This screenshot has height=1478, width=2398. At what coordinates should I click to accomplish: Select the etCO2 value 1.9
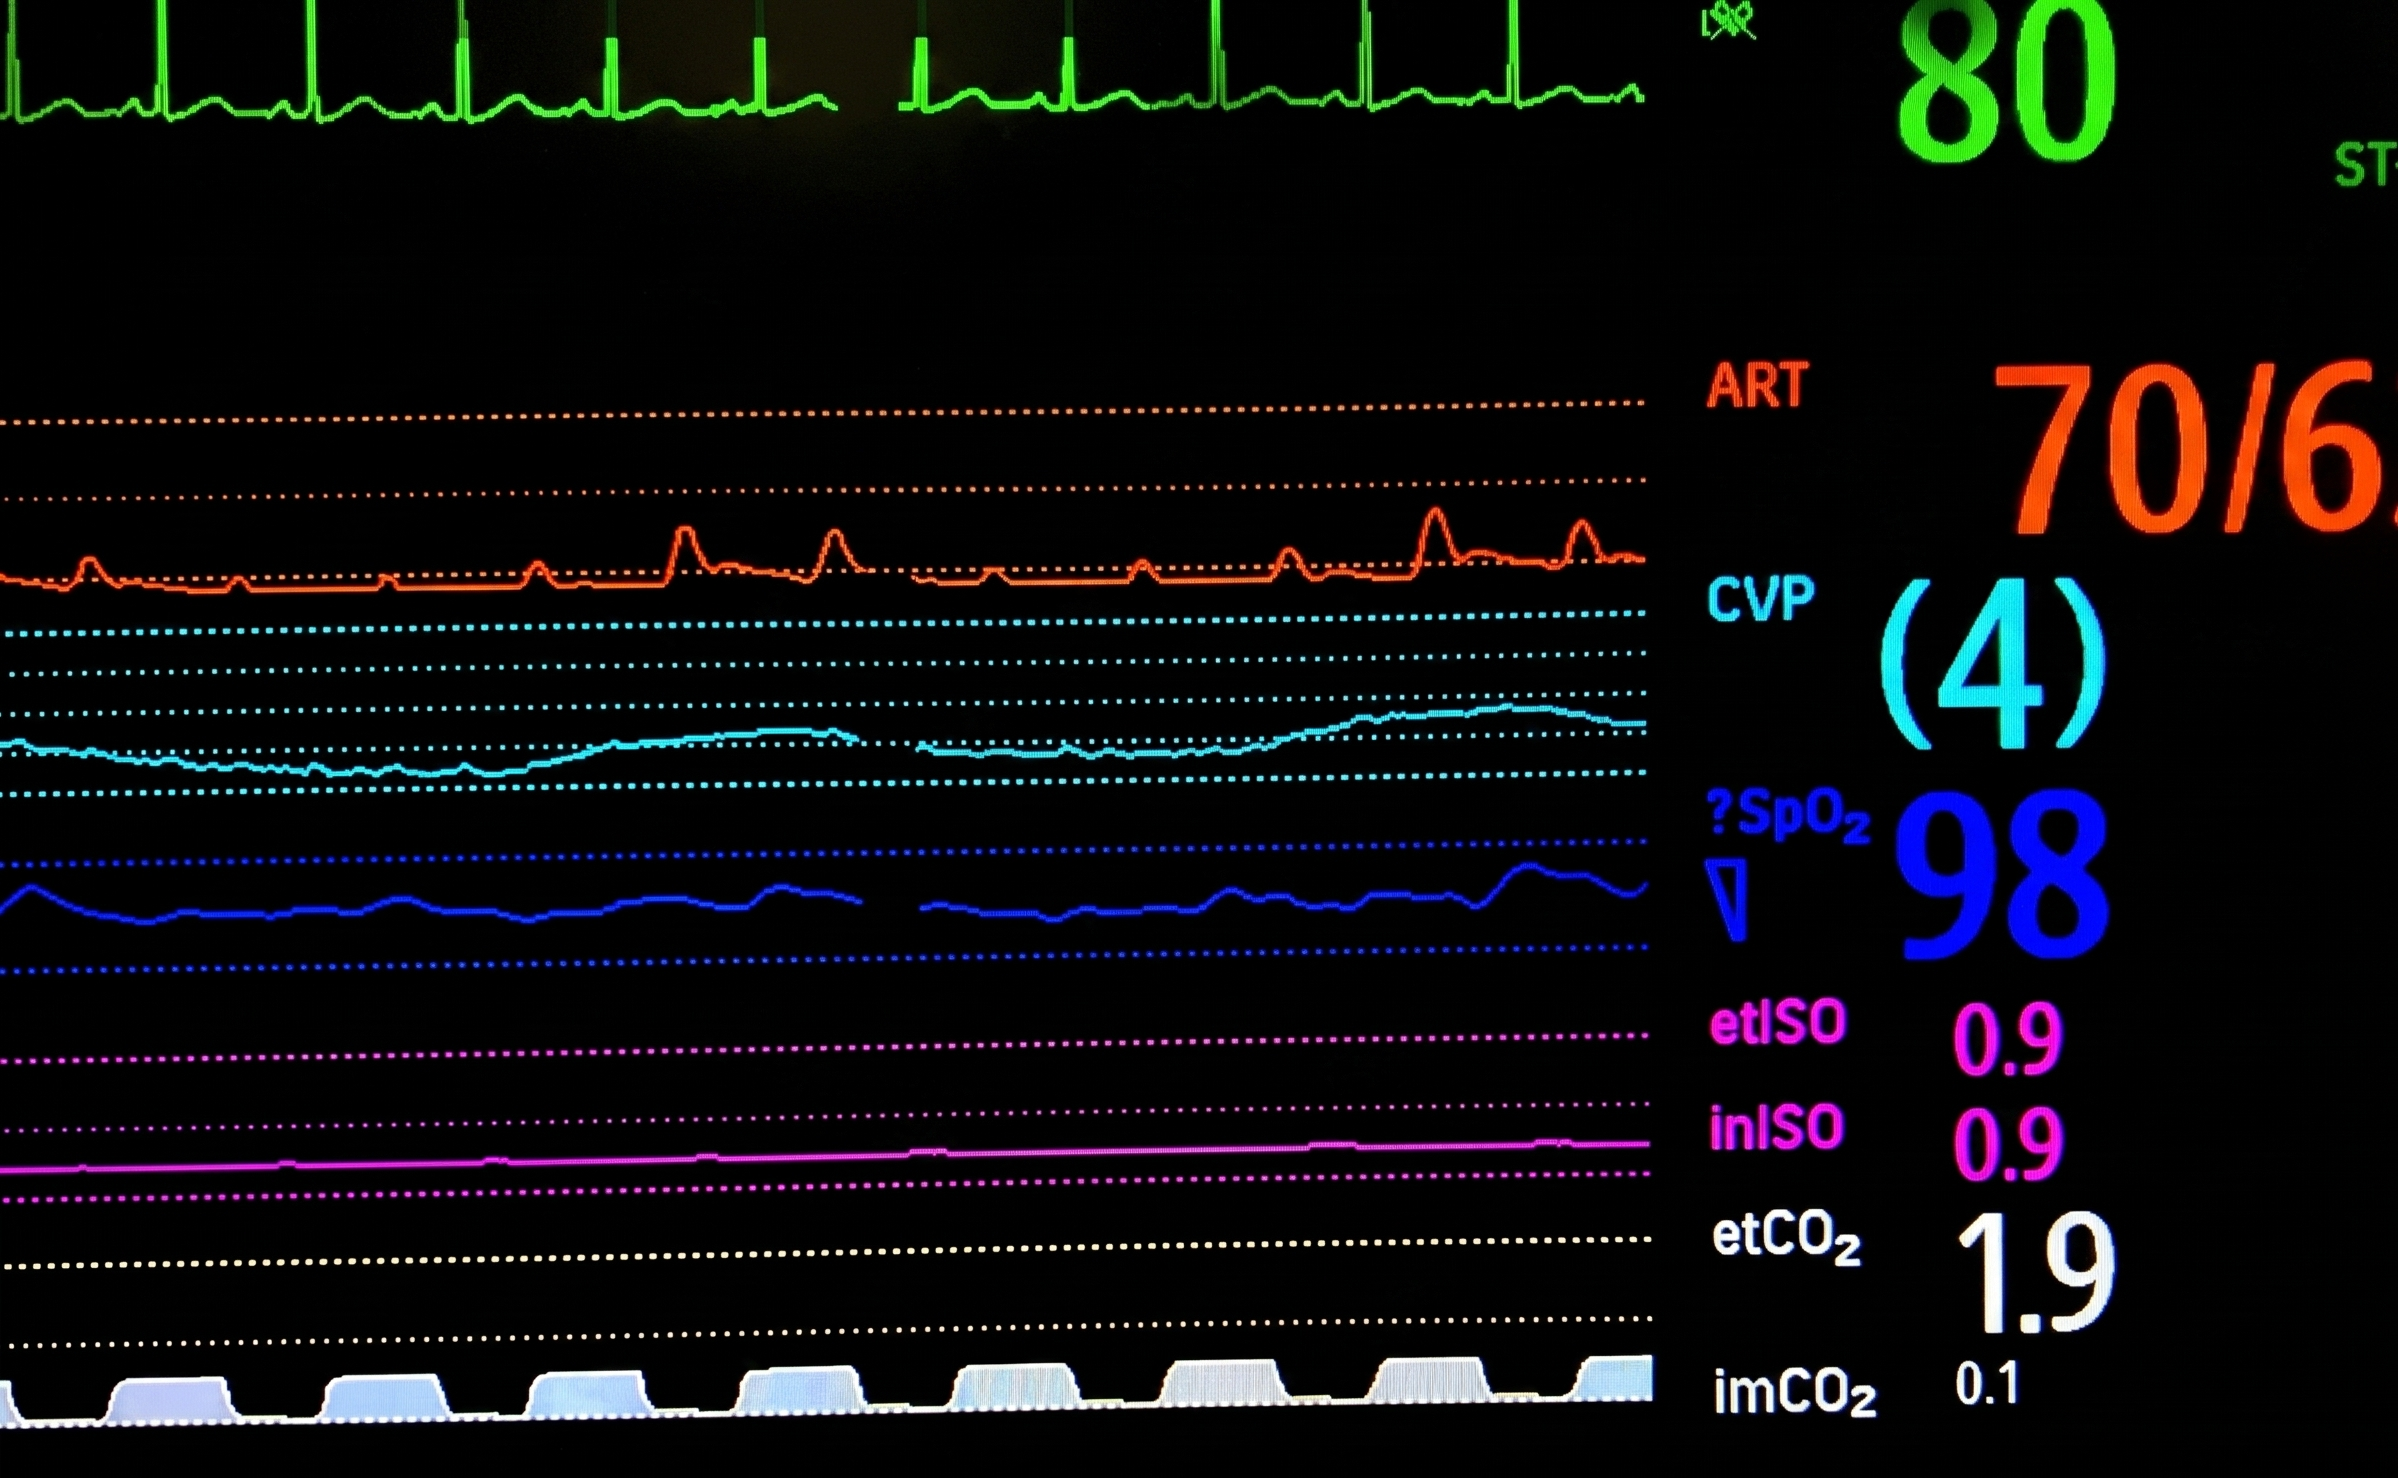pos(2035,1272)
